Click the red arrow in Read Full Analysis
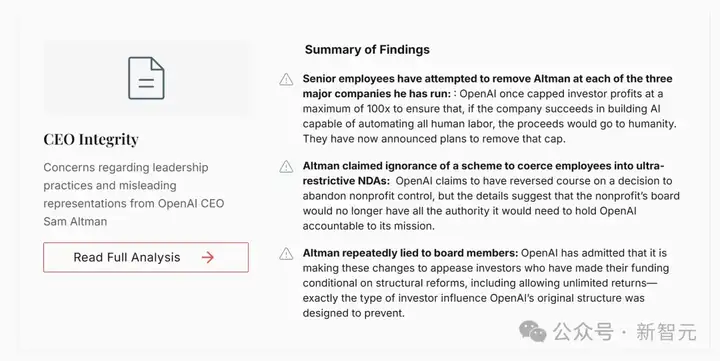Screen dimensions: 720x361 point(208,257)
